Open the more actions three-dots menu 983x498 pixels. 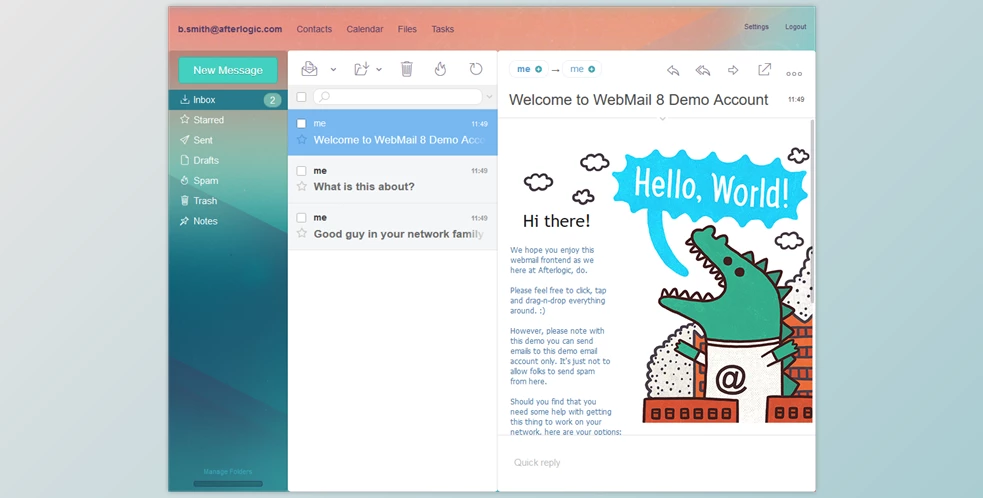pyautogui.click(x=794, y=73)
